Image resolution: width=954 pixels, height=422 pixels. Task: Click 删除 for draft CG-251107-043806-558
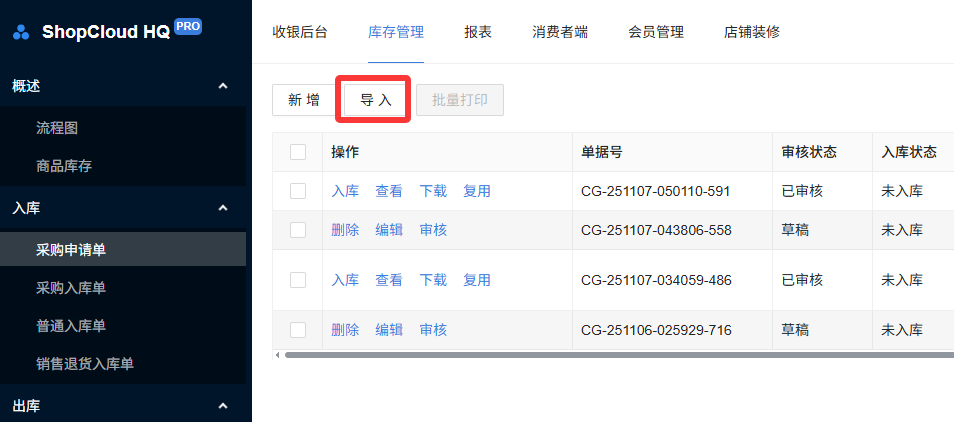click(x=345, y=230)
